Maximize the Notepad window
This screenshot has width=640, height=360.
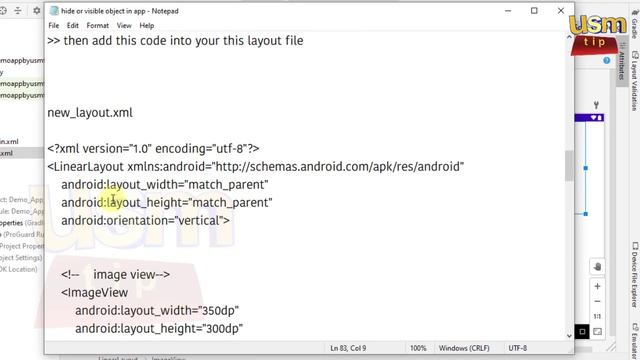tap(534, 11)
